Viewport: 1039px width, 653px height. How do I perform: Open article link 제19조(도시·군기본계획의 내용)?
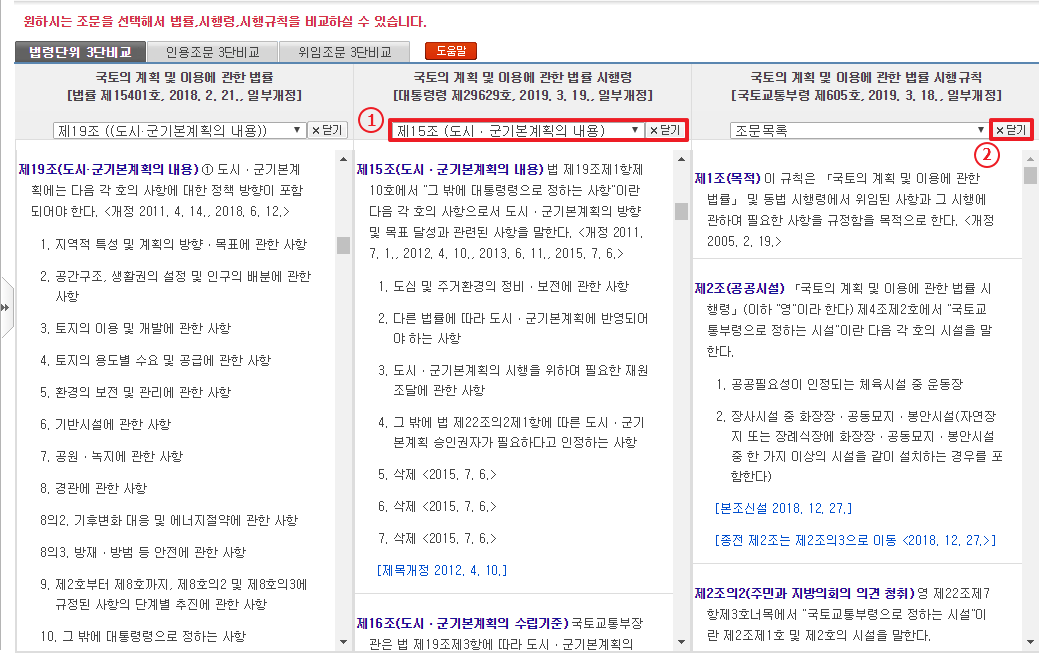[109, 170]
